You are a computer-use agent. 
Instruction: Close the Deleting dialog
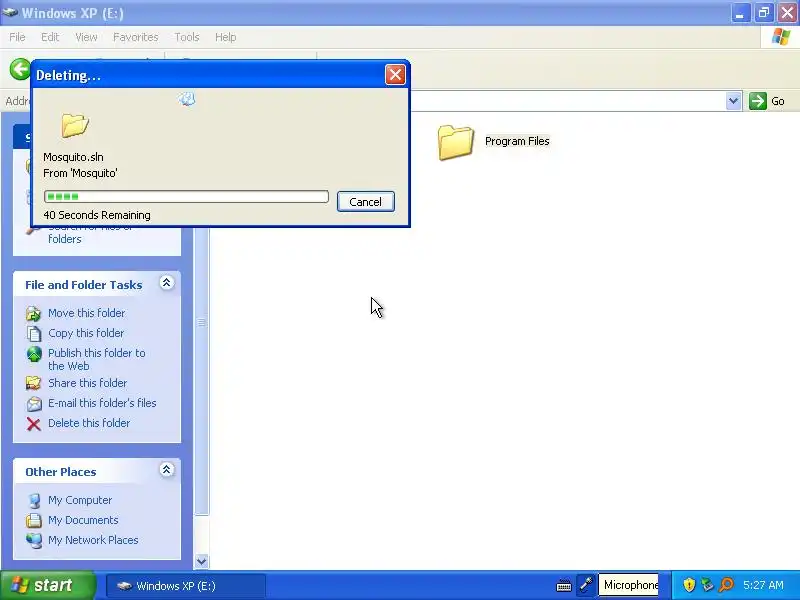pos(395,75)
